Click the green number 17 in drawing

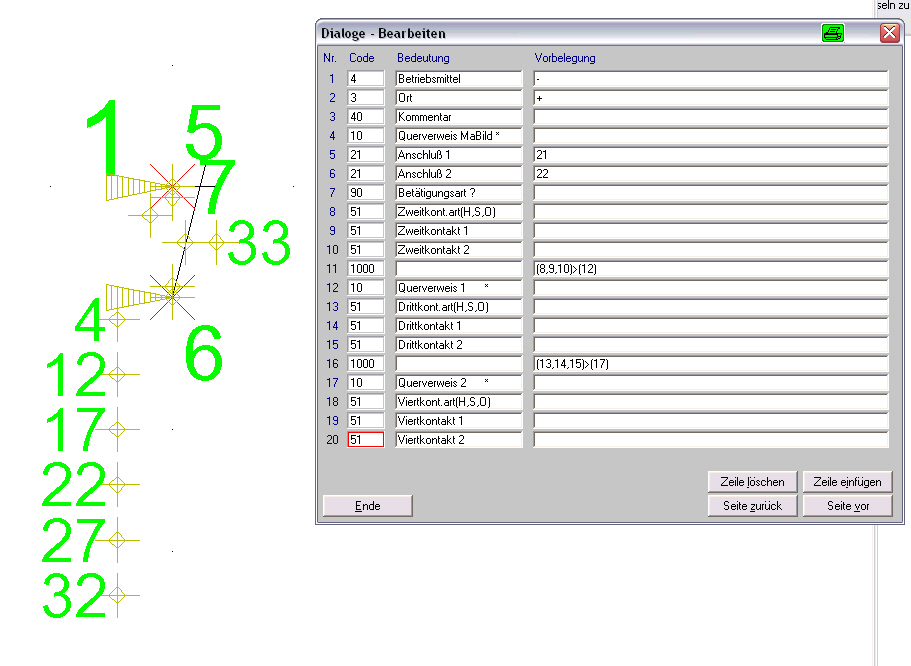pyautogui.click(x=76, y=429)
